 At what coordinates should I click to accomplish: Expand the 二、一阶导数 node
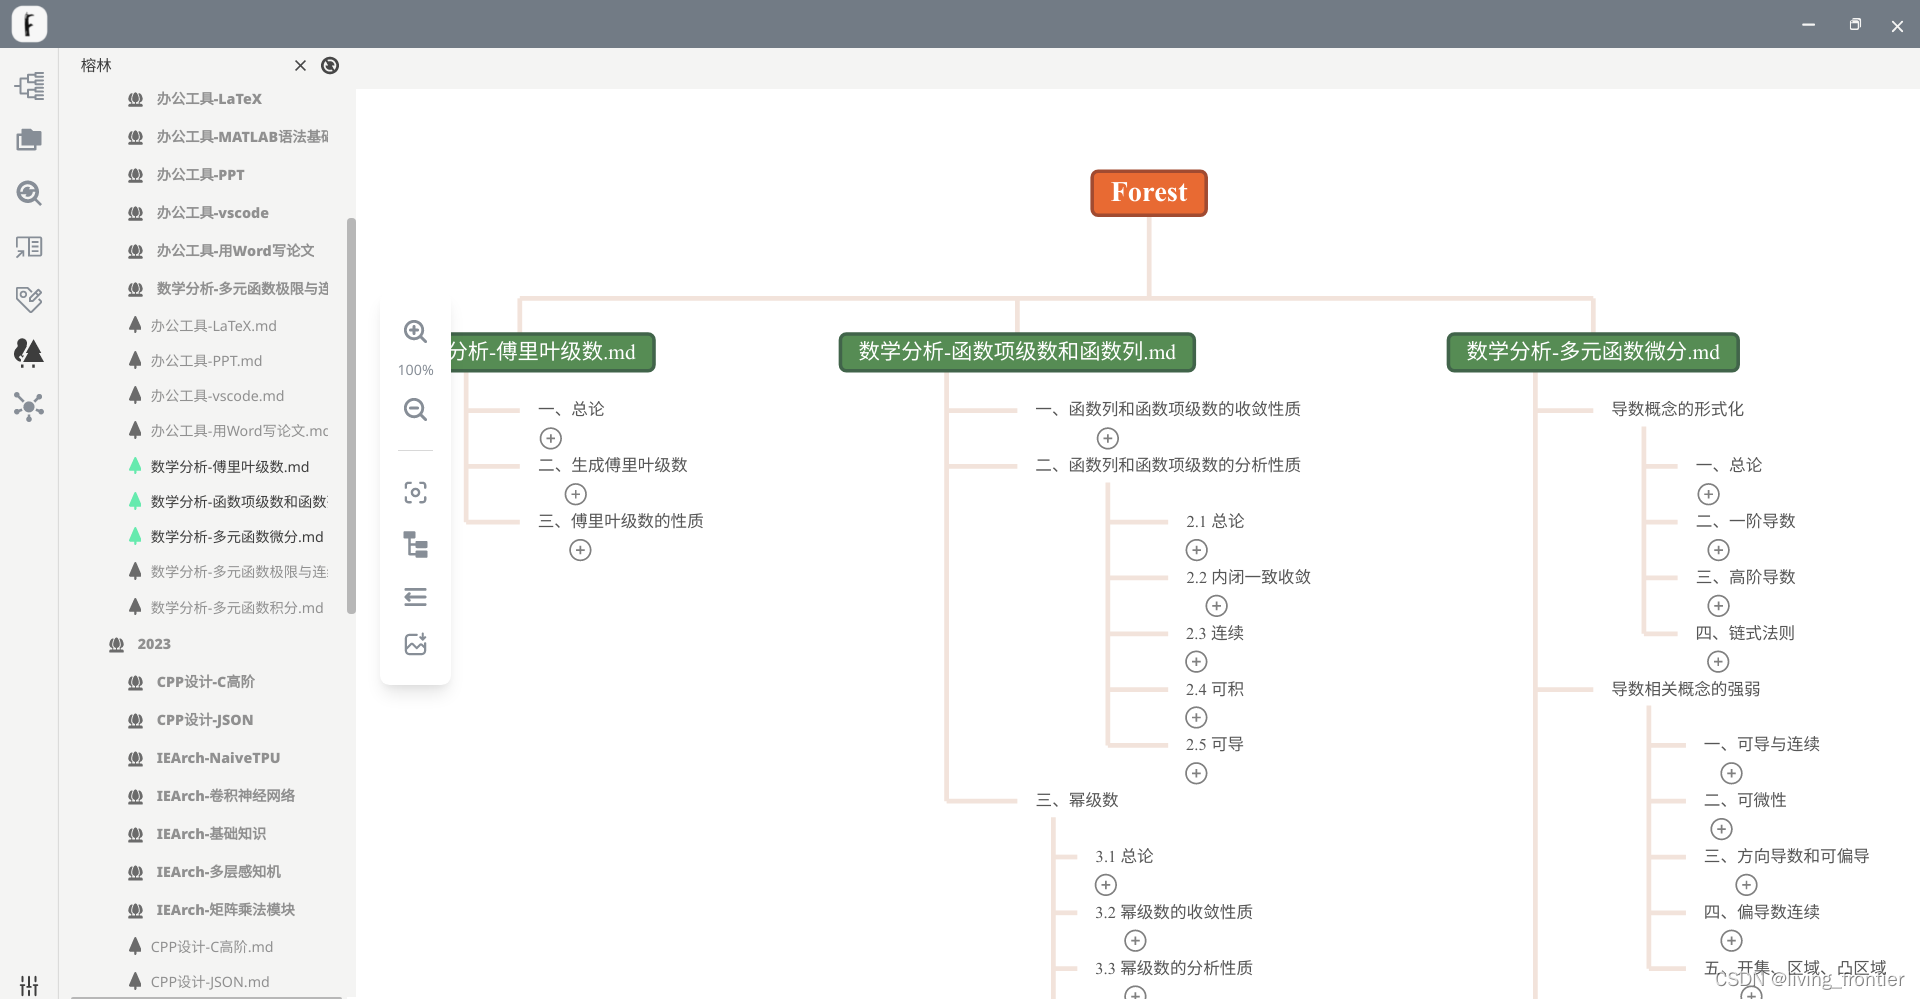coord(1719,550)
